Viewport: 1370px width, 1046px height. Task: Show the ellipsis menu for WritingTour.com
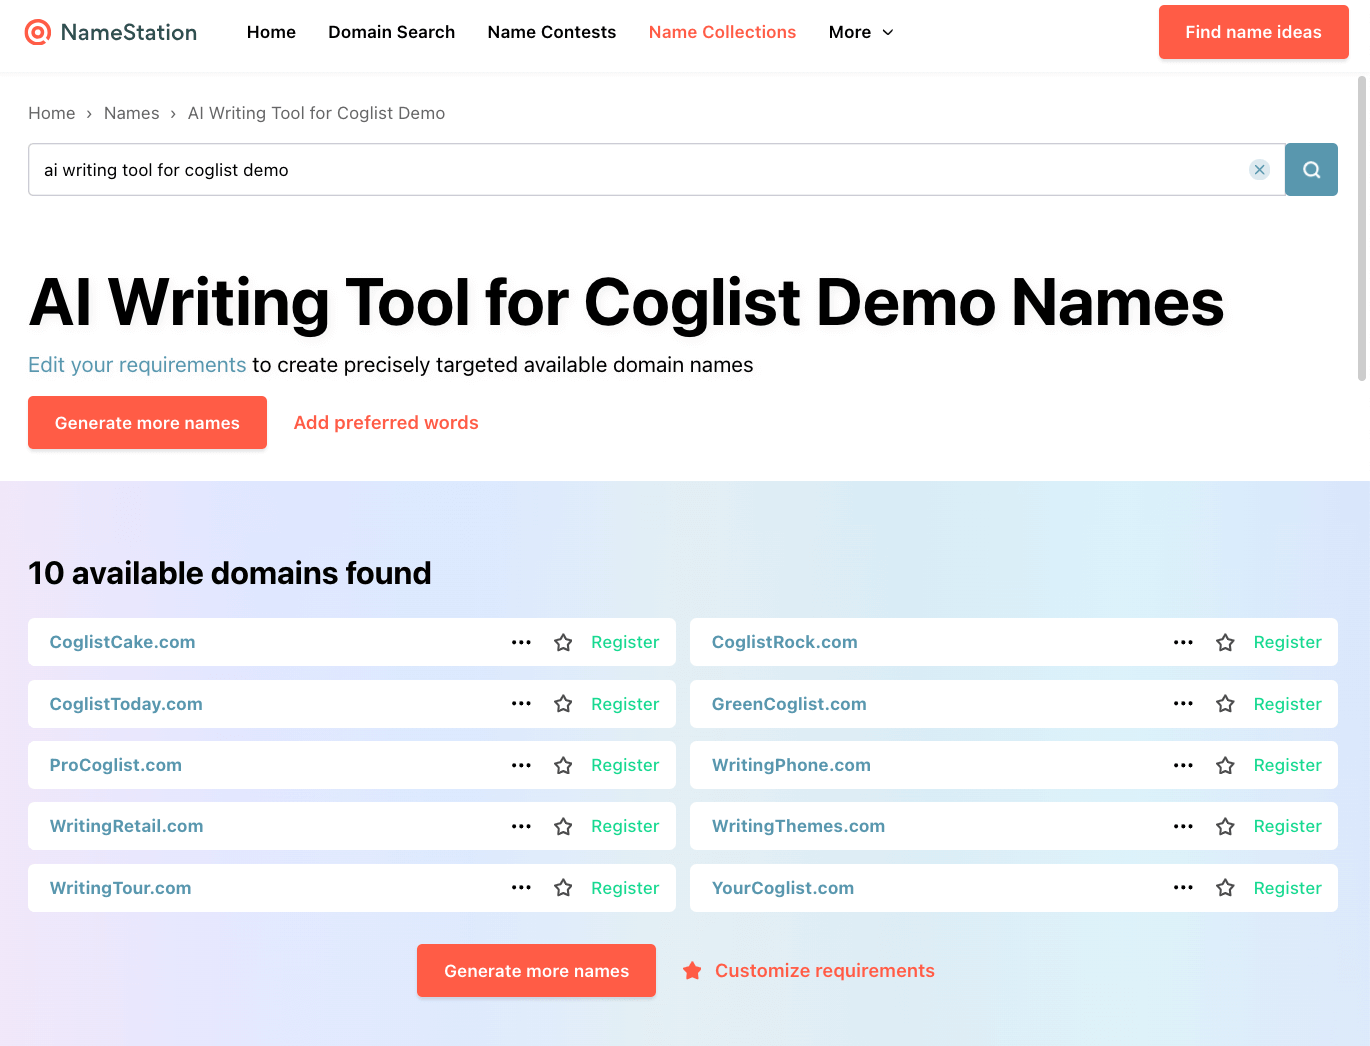tap(521, 888)
